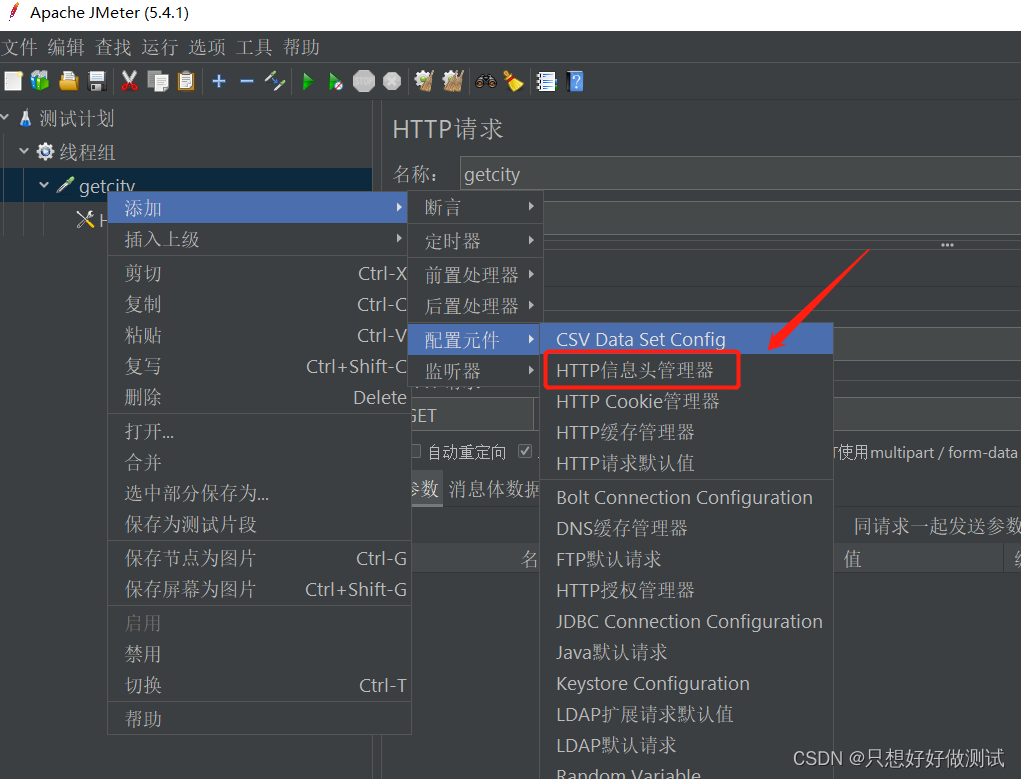Click the flask icon of 测试计划
The image size is (1021, 779).
tap(25, 118)
